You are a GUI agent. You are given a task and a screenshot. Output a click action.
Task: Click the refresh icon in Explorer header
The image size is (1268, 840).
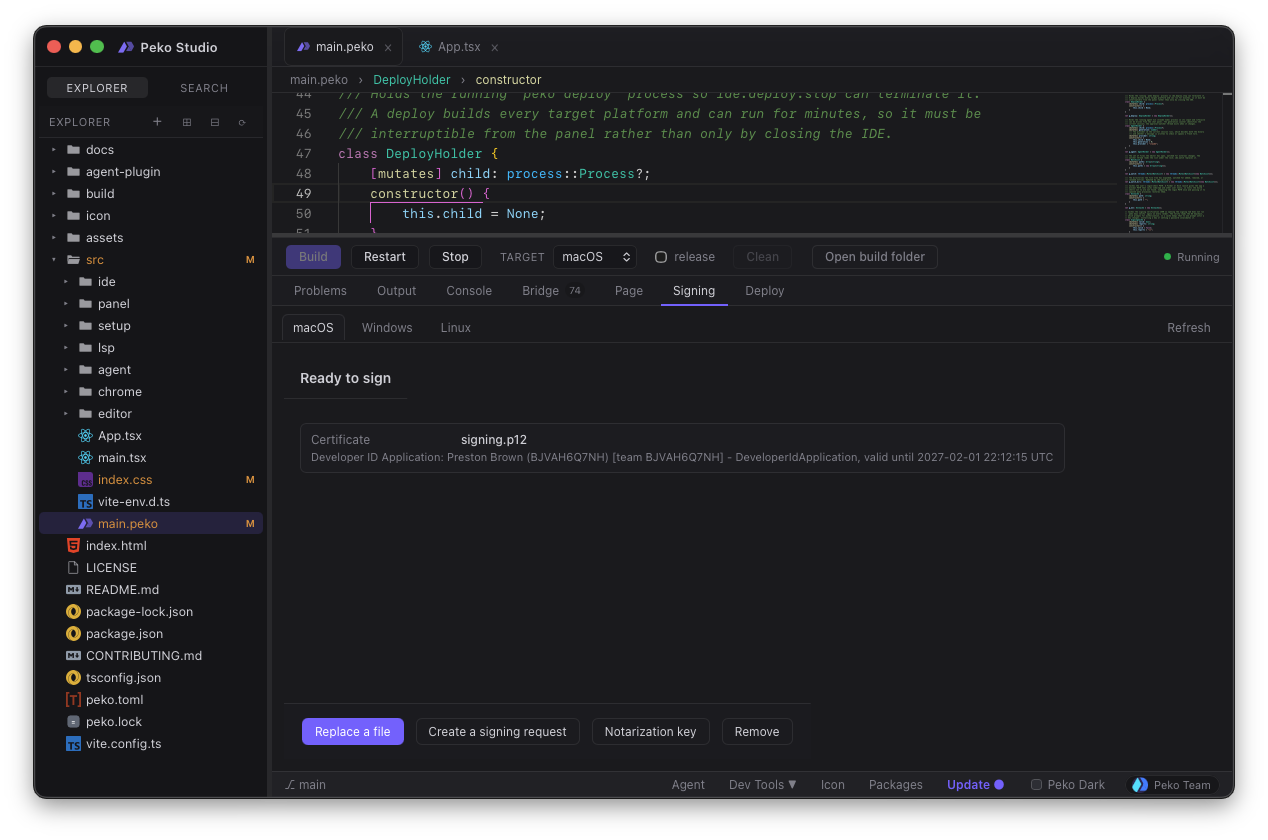pos(242,122)
